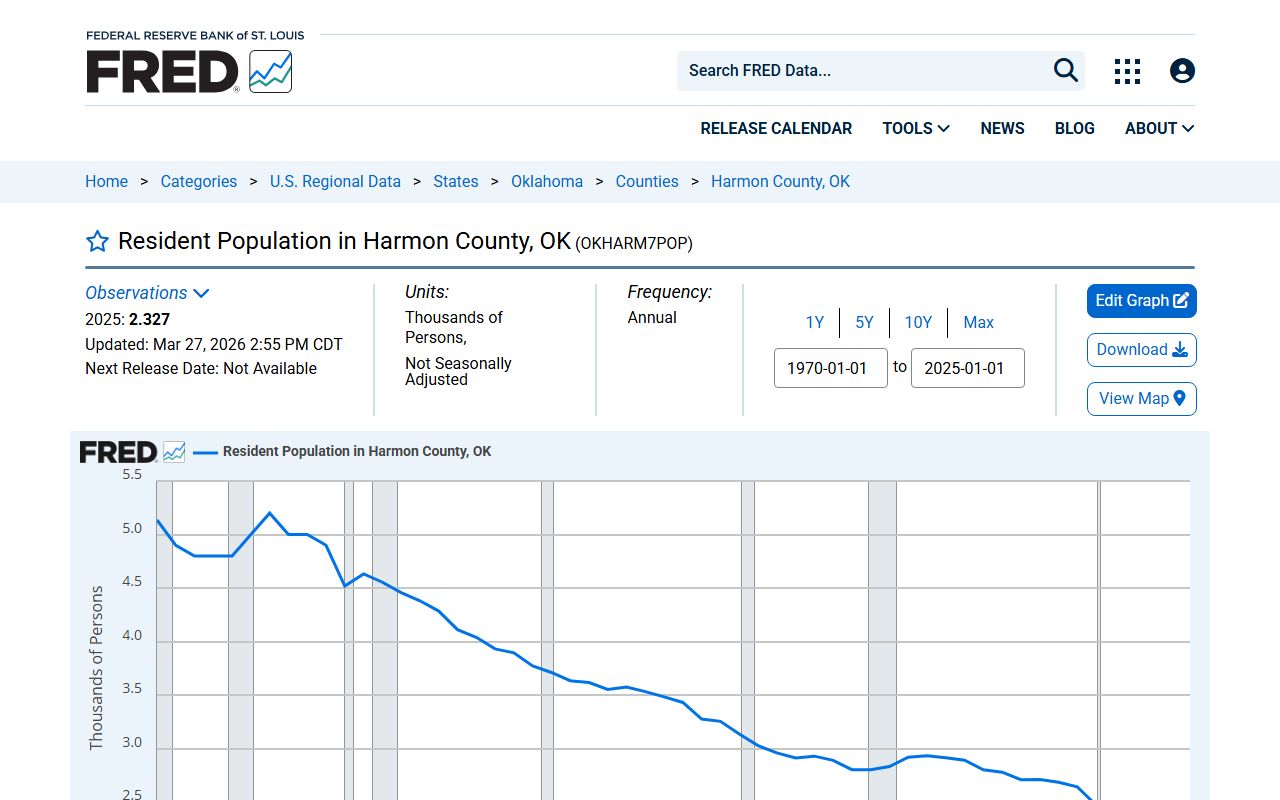The image size is (1280, 800).
Task: Click the end date field 2025-01-01
Action: 968,368
